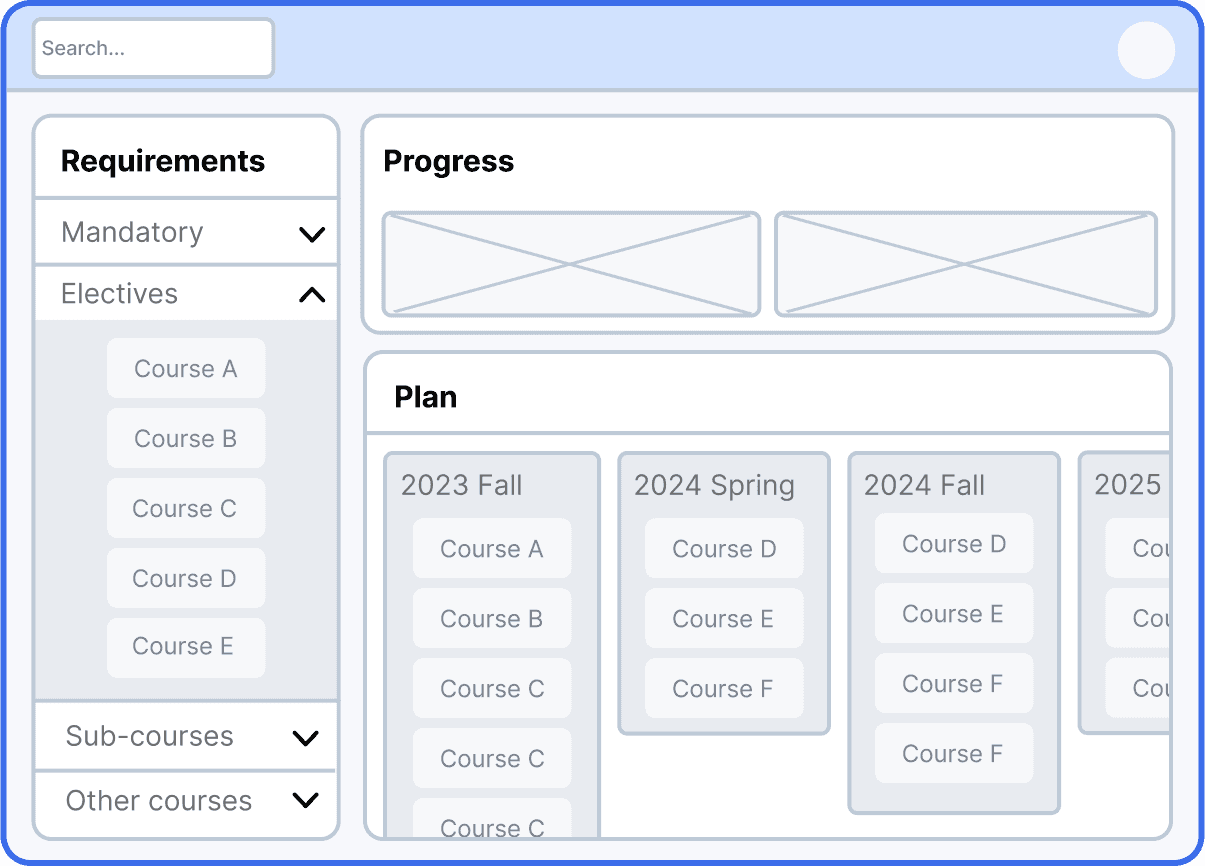The width and height of the screenshot is (1205, 866).
Task: Click Course F in 2024 Spring
Action: (724, 688)
